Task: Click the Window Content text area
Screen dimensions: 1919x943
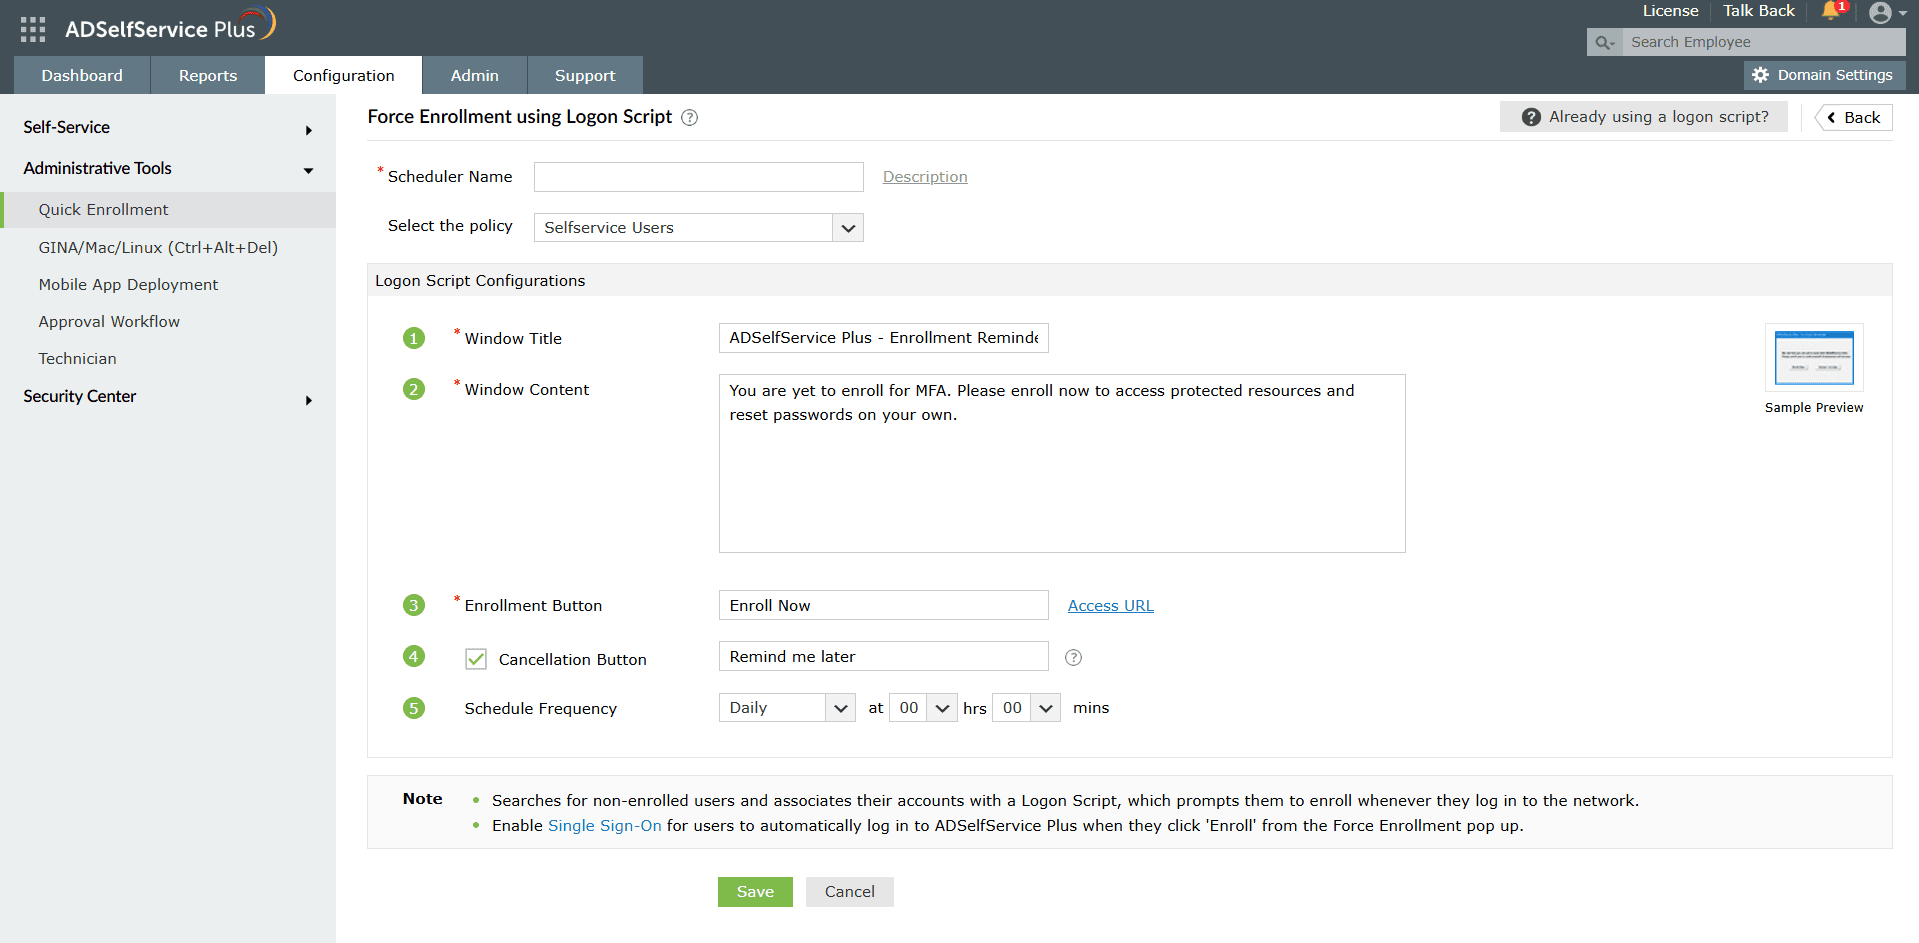Action: click(x=1062, y=464)
